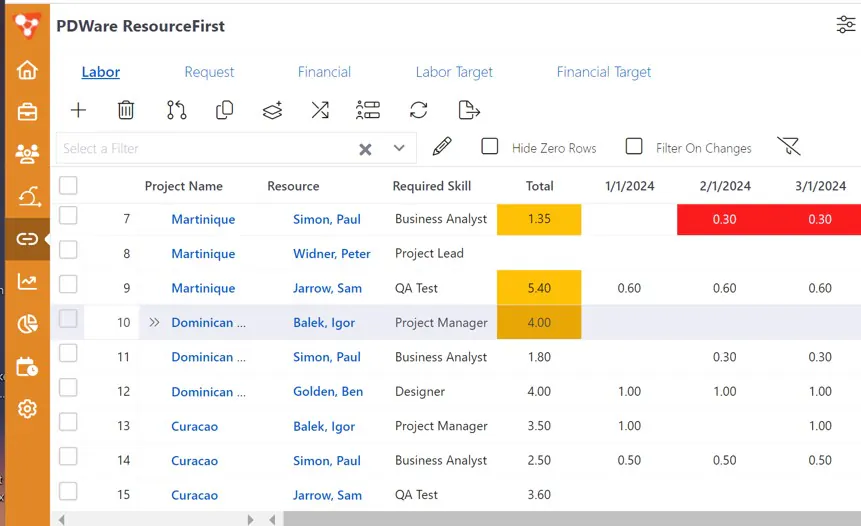
Task: Open the hand-with-arrow icon in sidebar
Action: 29,196
